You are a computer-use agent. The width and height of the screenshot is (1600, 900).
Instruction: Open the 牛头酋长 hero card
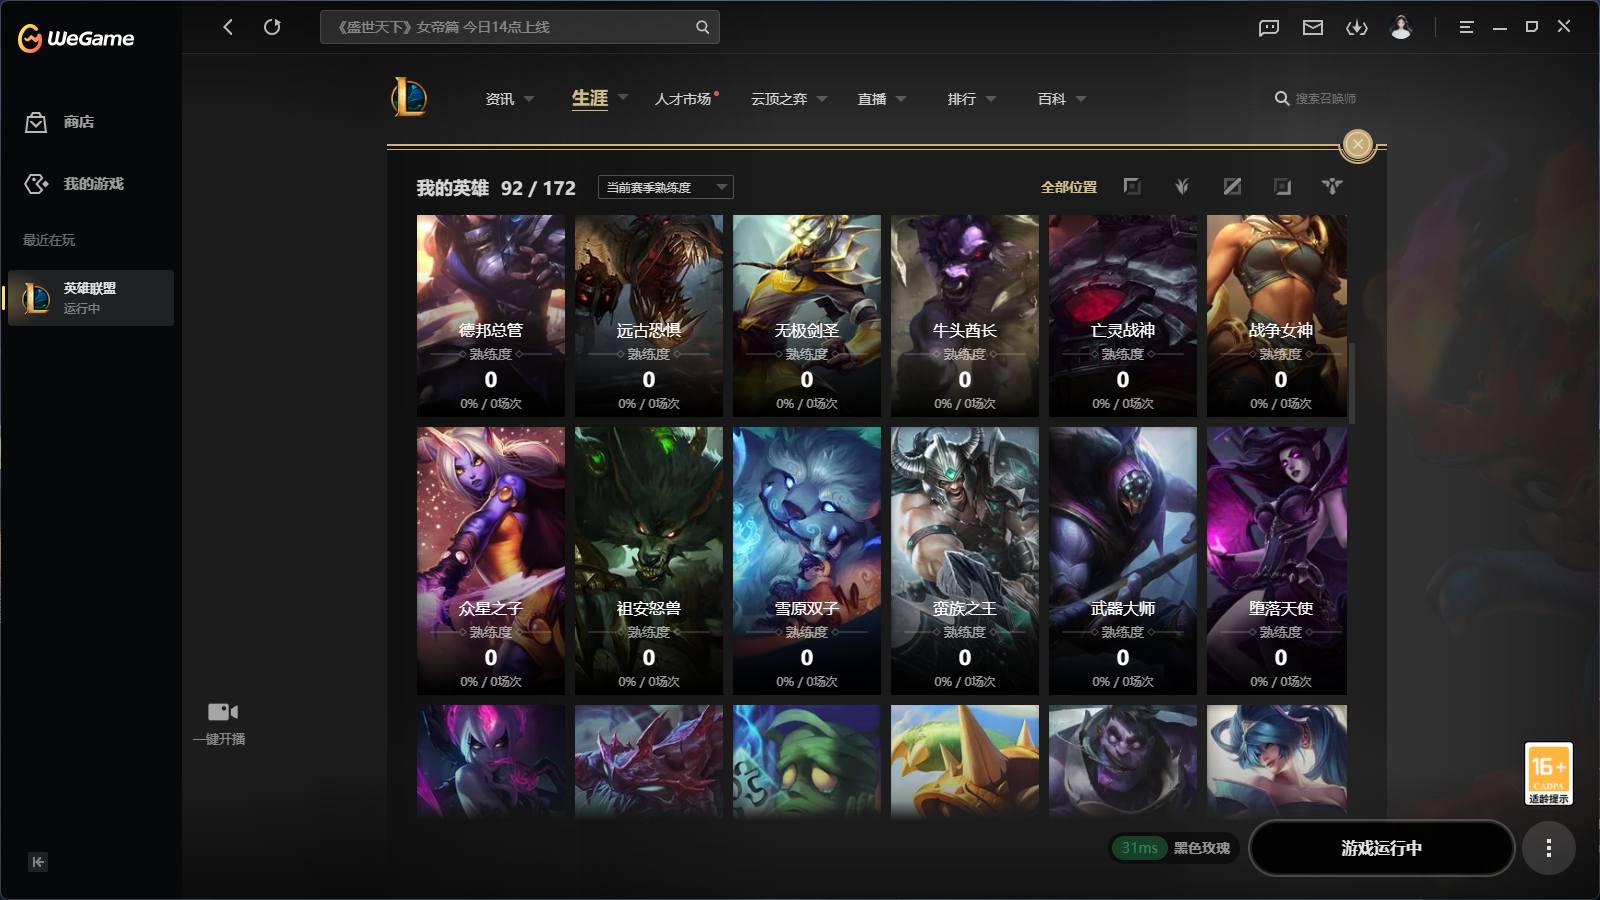pos(965,316)
